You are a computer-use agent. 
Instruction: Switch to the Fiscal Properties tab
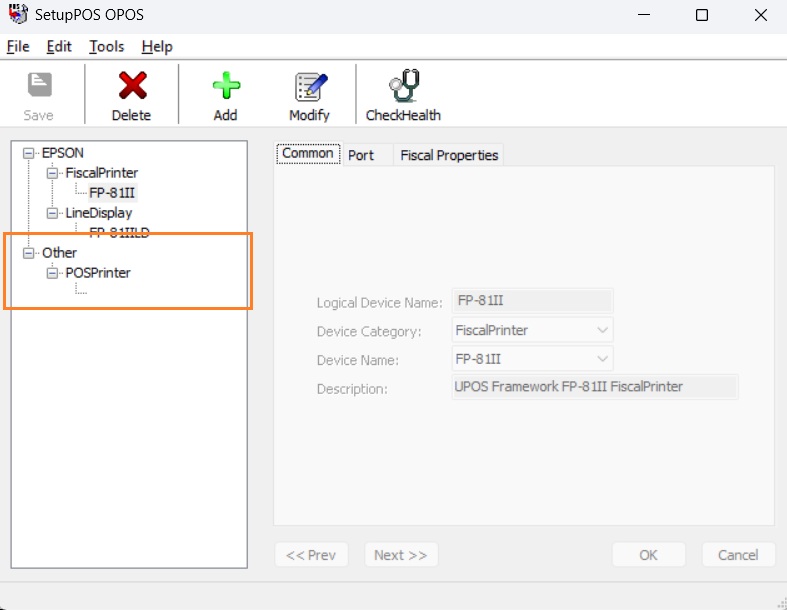point(449,155)
